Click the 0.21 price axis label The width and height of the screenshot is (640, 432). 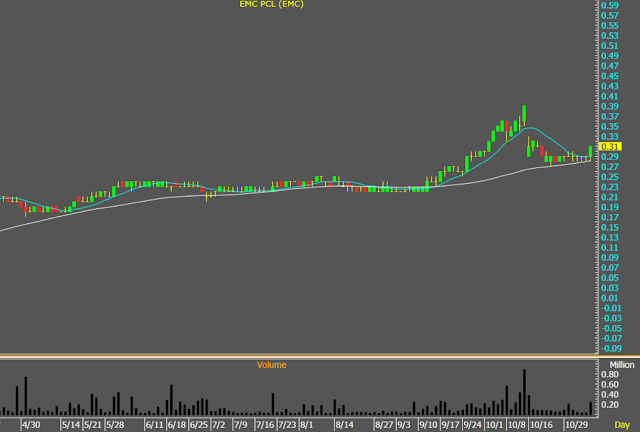(x=610, y=197)
